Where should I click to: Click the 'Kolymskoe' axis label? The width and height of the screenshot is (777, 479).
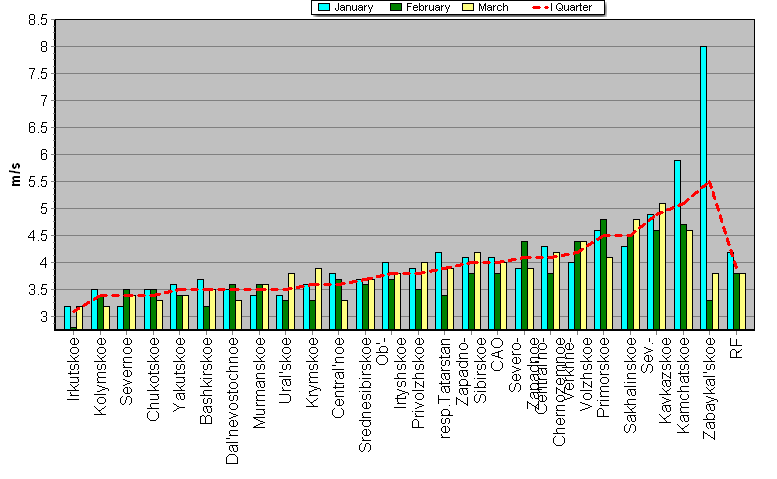[x=100, y=376]
